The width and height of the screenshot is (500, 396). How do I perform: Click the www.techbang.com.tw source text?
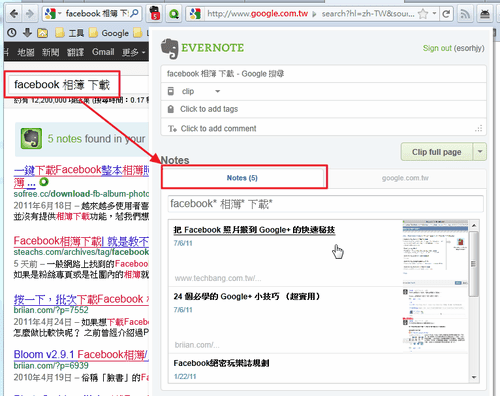coord(218,278)
